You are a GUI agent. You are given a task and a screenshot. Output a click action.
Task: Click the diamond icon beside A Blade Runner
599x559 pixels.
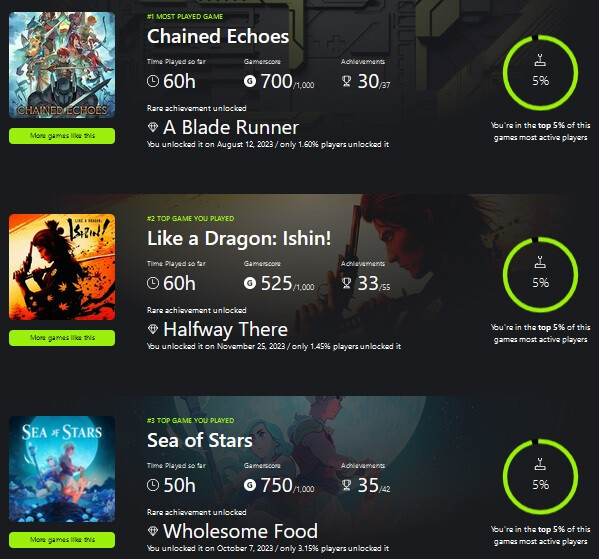tap(153, 127)
